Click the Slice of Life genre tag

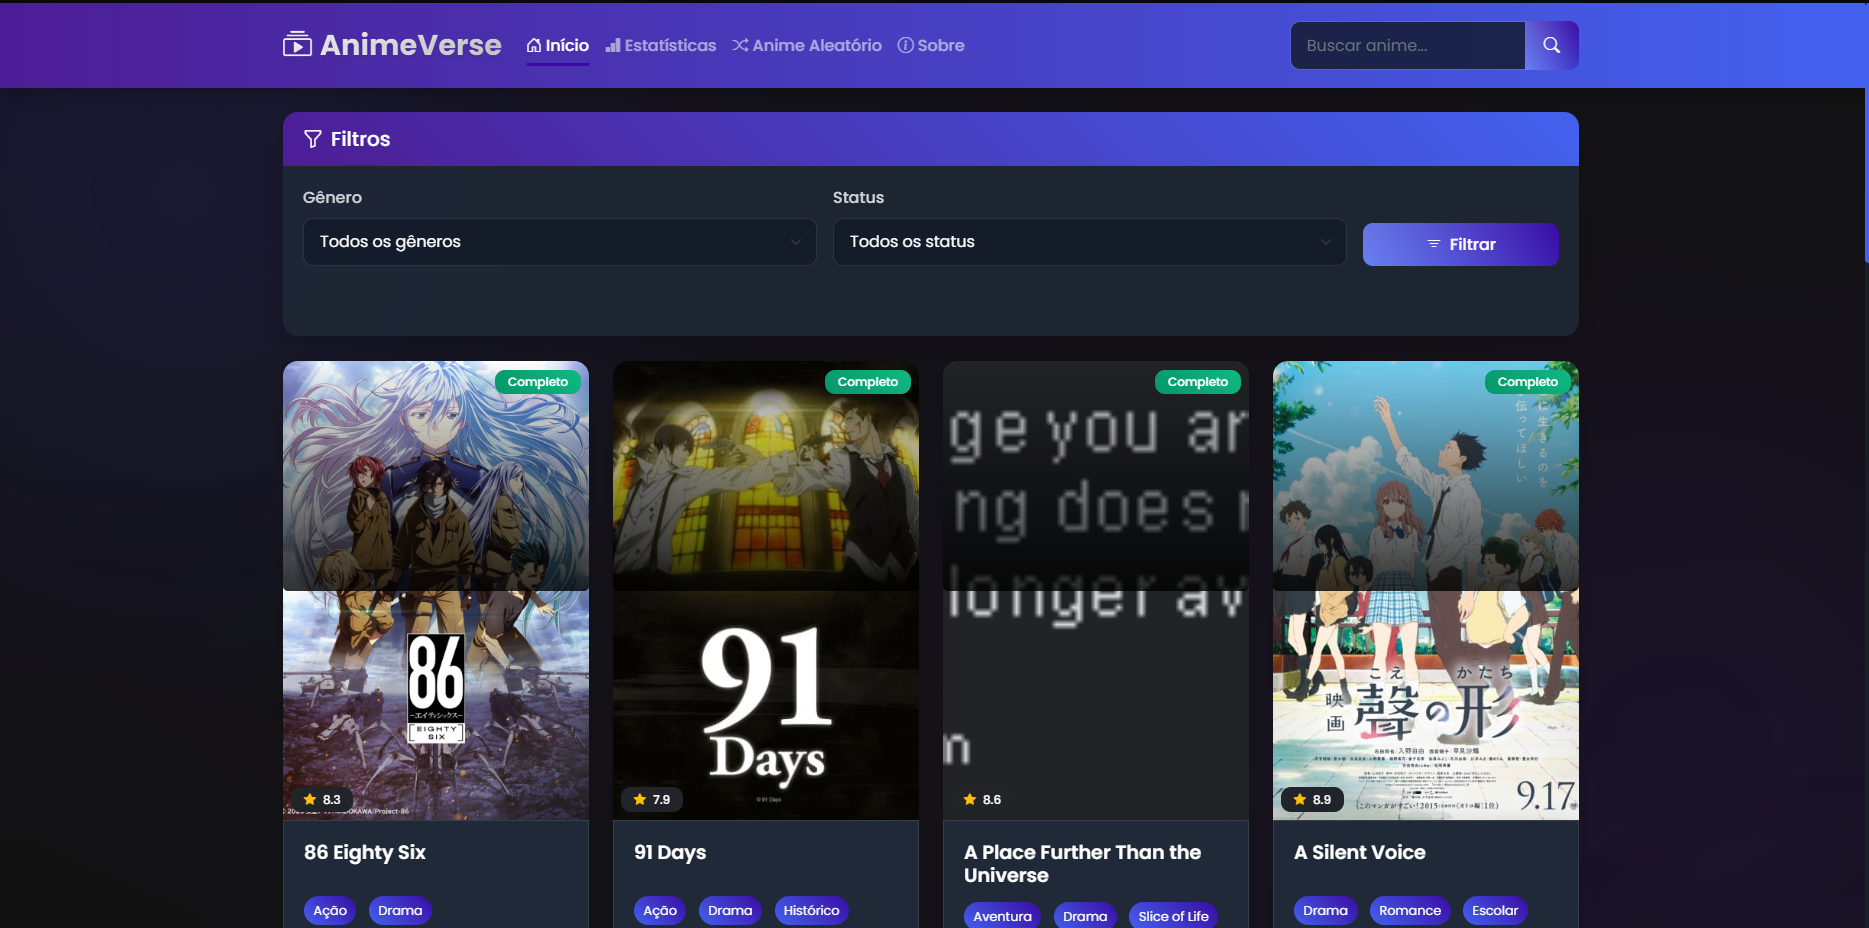click(1173, 915)
